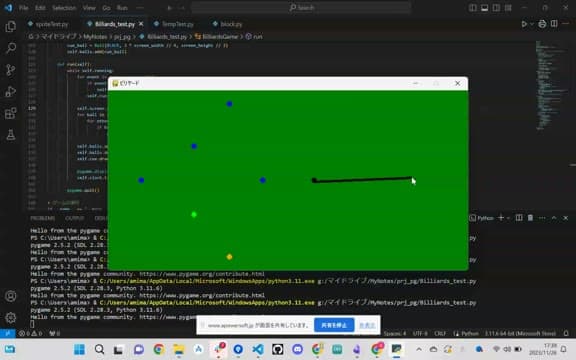Select MyNotes in the breadcrumb

(95, 37)
